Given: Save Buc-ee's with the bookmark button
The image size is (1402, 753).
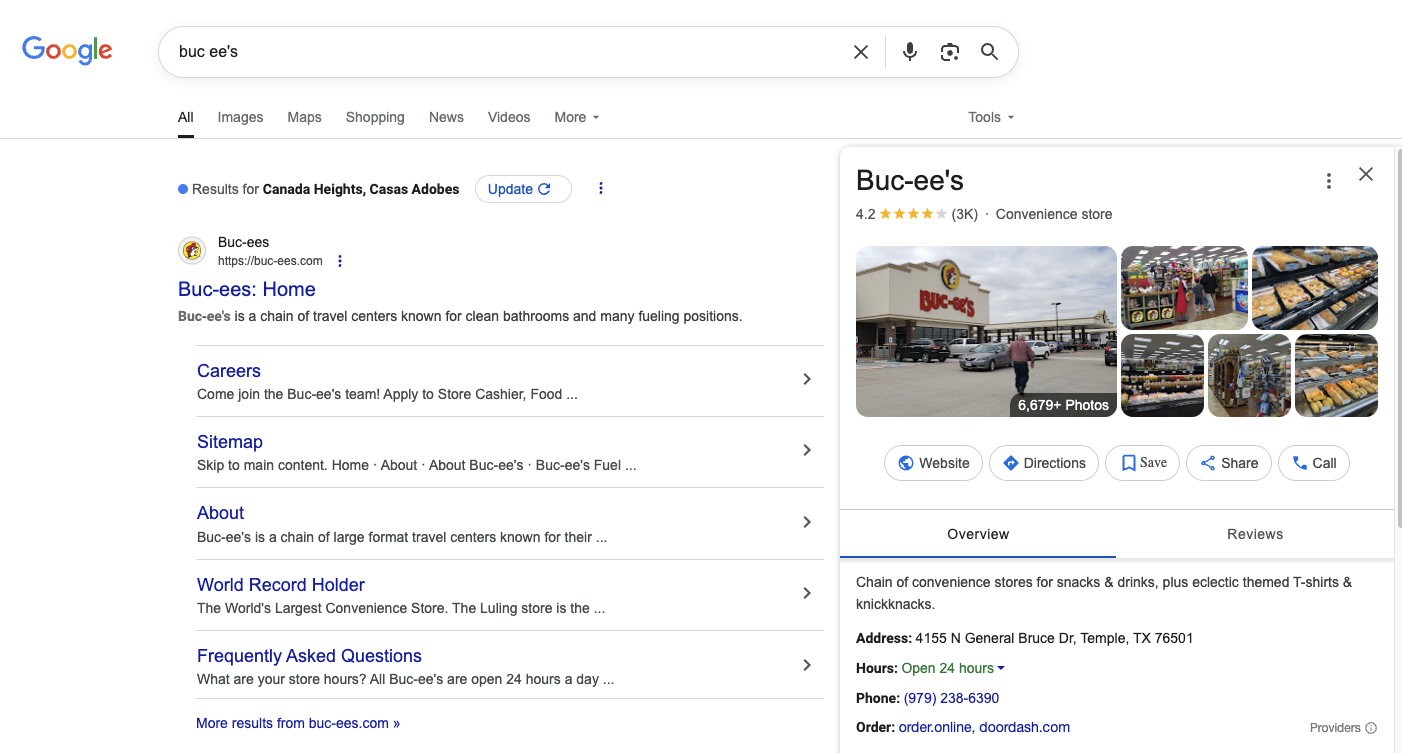Looking at the screenshot, I should point(1143,463).
